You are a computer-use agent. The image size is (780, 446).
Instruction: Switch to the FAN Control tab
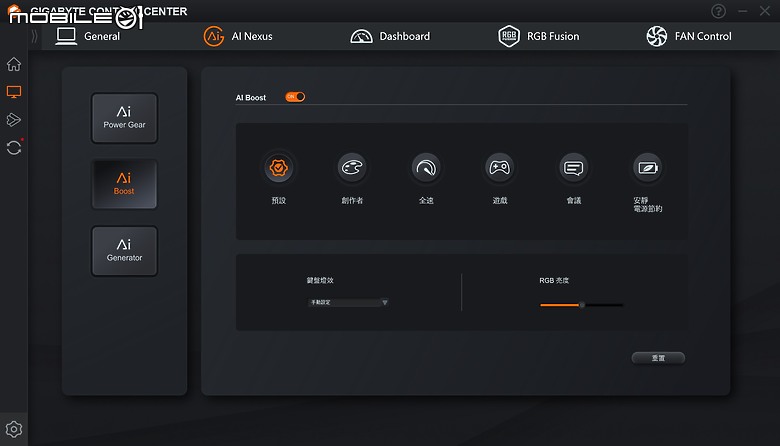click(688, 36)
